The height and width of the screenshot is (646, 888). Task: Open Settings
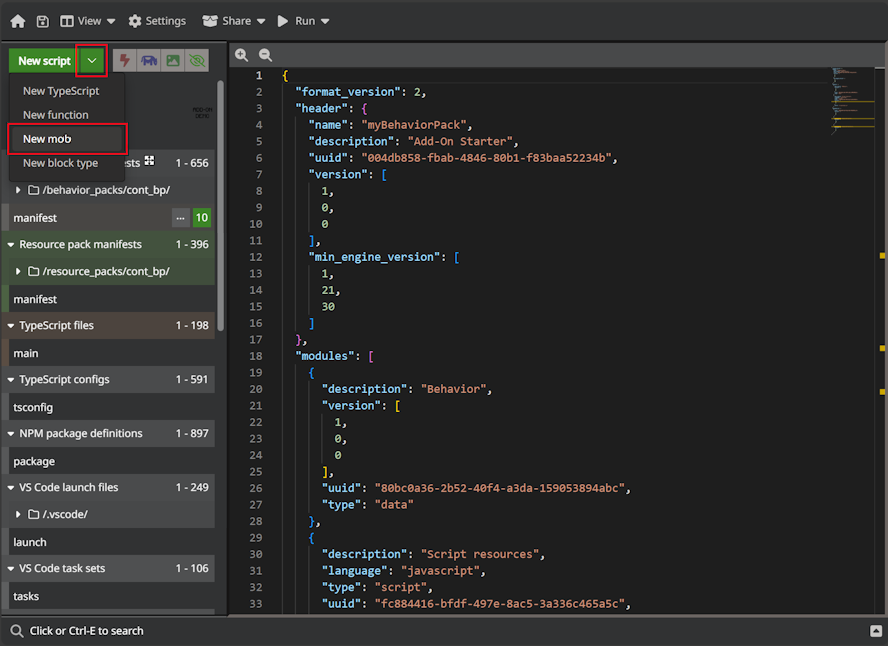pyautogui.click(x=157, y=21)
